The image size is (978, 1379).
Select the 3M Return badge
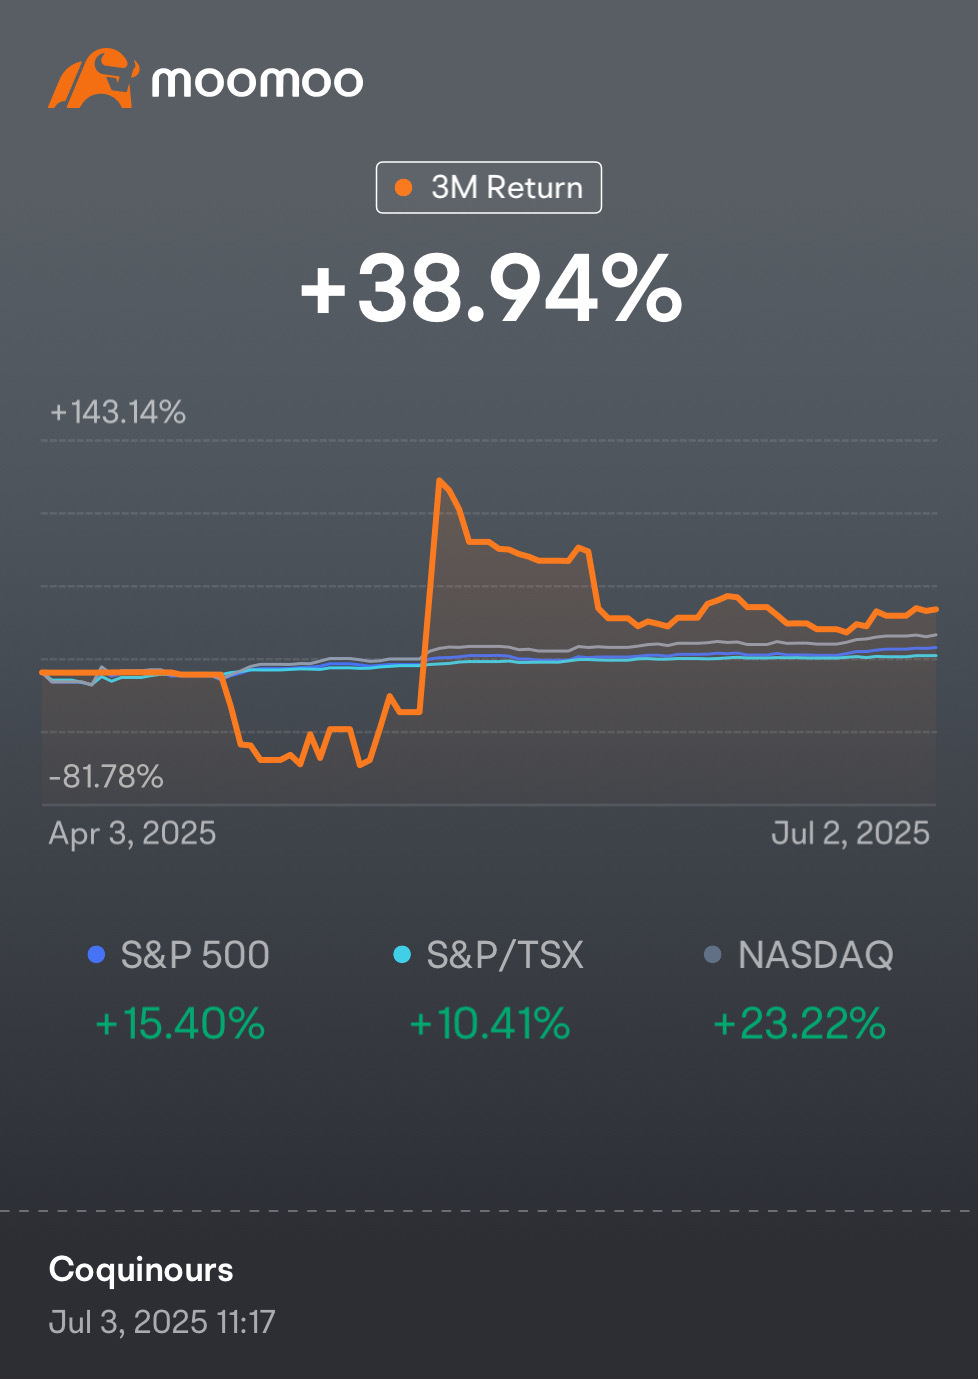point(489,187)
